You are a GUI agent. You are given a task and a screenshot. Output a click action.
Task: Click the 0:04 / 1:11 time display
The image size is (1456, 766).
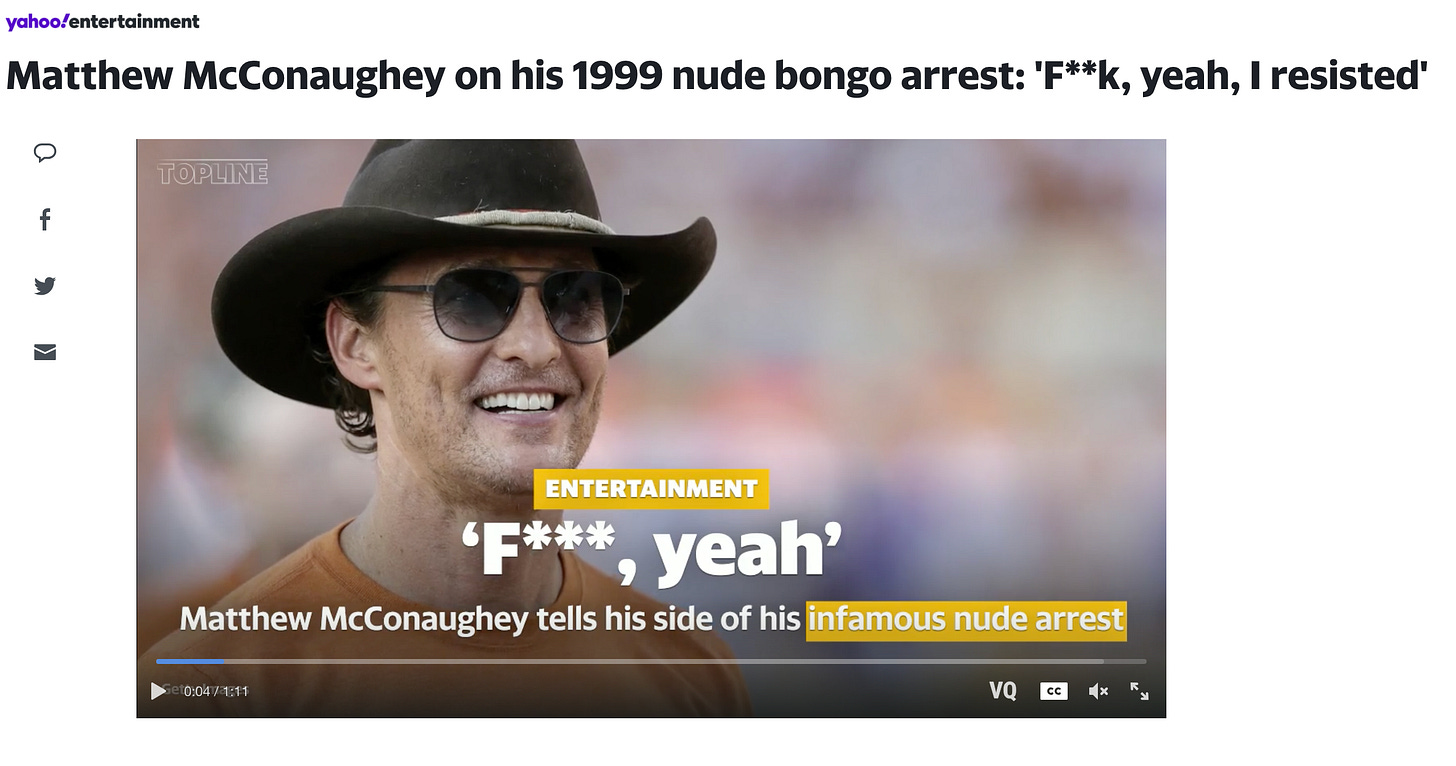click(216, 691)
